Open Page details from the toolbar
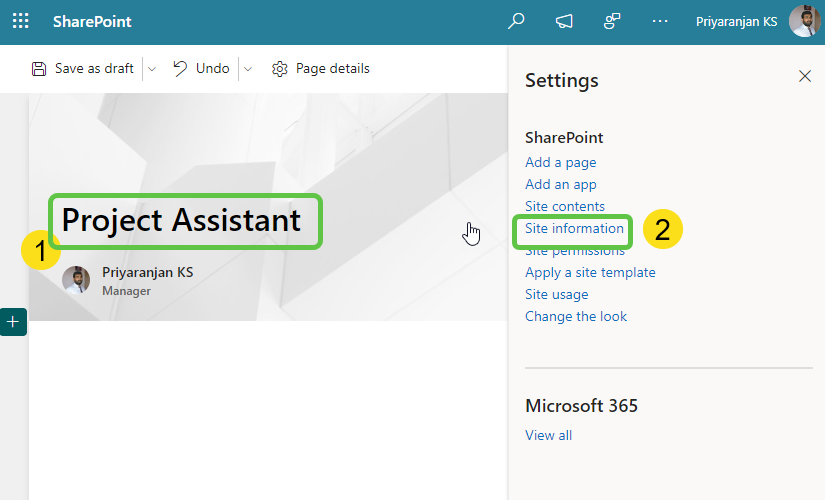Screen dimensions: 825x500 [321, 69]
